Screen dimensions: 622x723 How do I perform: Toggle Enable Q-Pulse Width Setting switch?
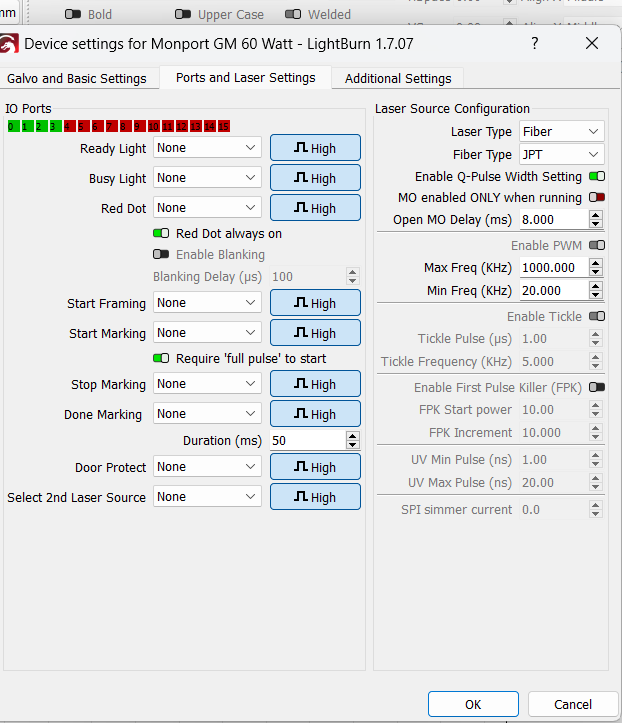click(x=597, y=176)
